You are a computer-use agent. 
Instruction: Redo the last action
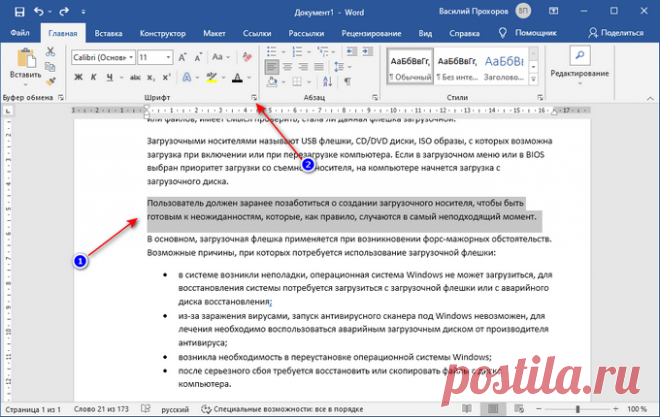[x=64, y=12]
